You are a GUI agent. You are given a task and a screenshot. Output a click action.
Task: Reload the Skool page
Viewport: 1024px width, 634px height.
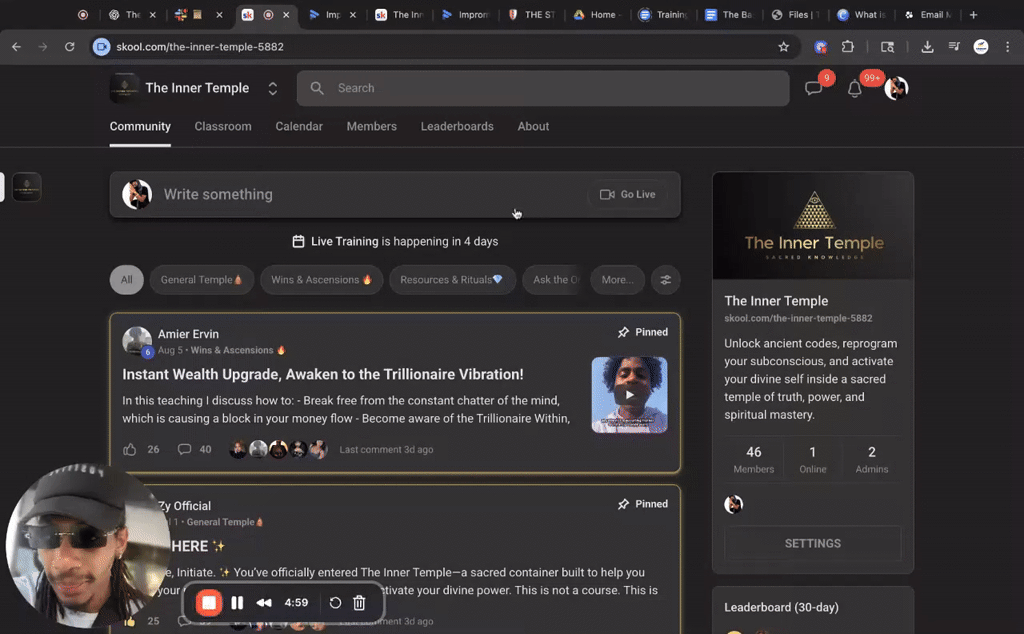70,47
